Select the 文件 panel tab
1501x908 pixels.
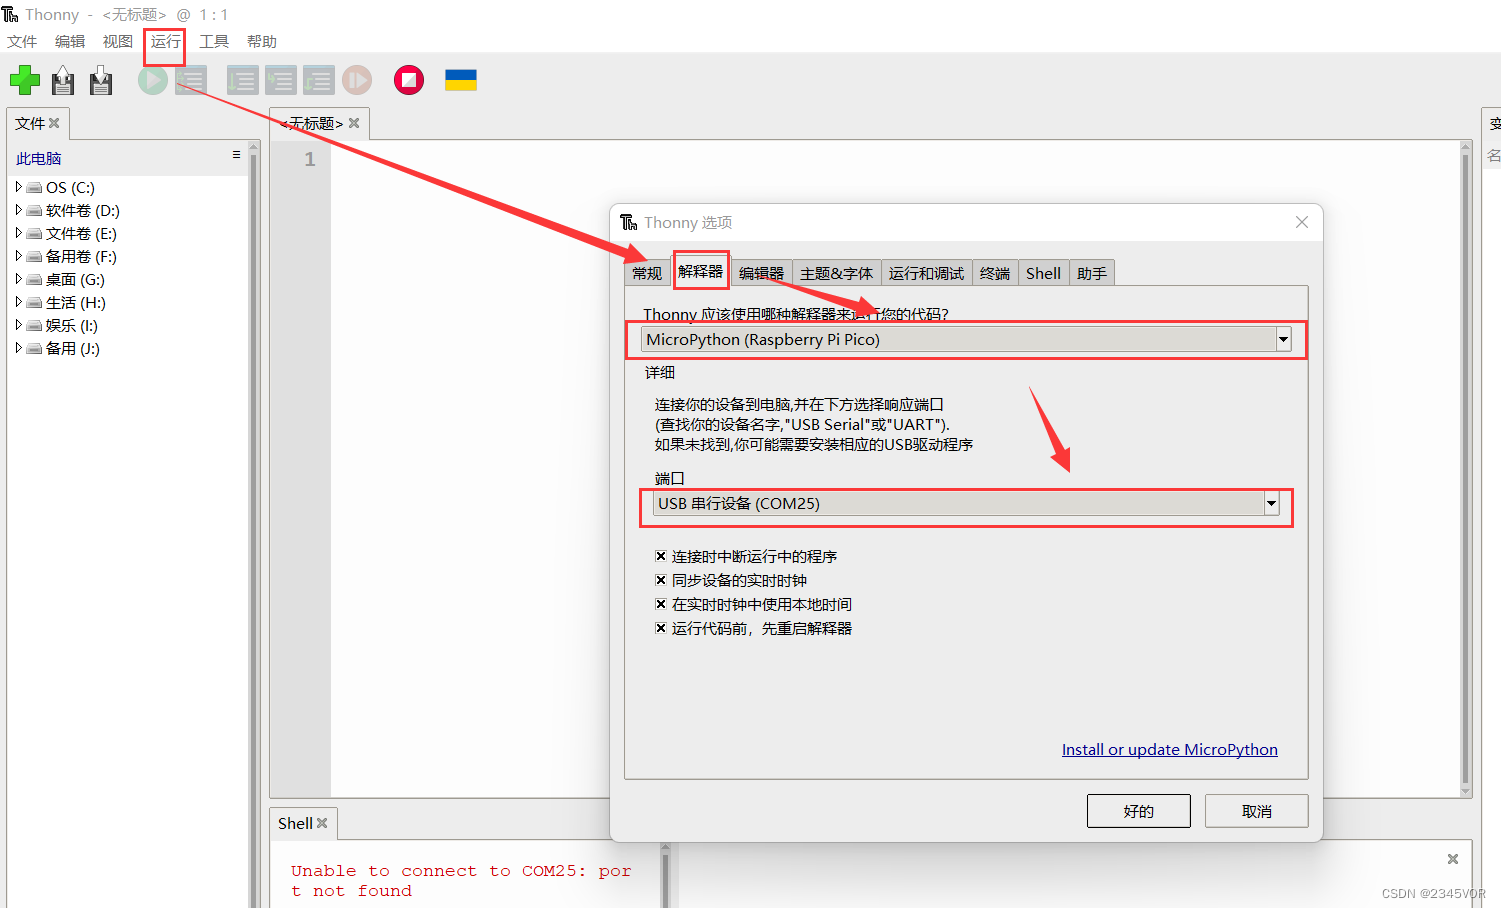coord(30,123)
